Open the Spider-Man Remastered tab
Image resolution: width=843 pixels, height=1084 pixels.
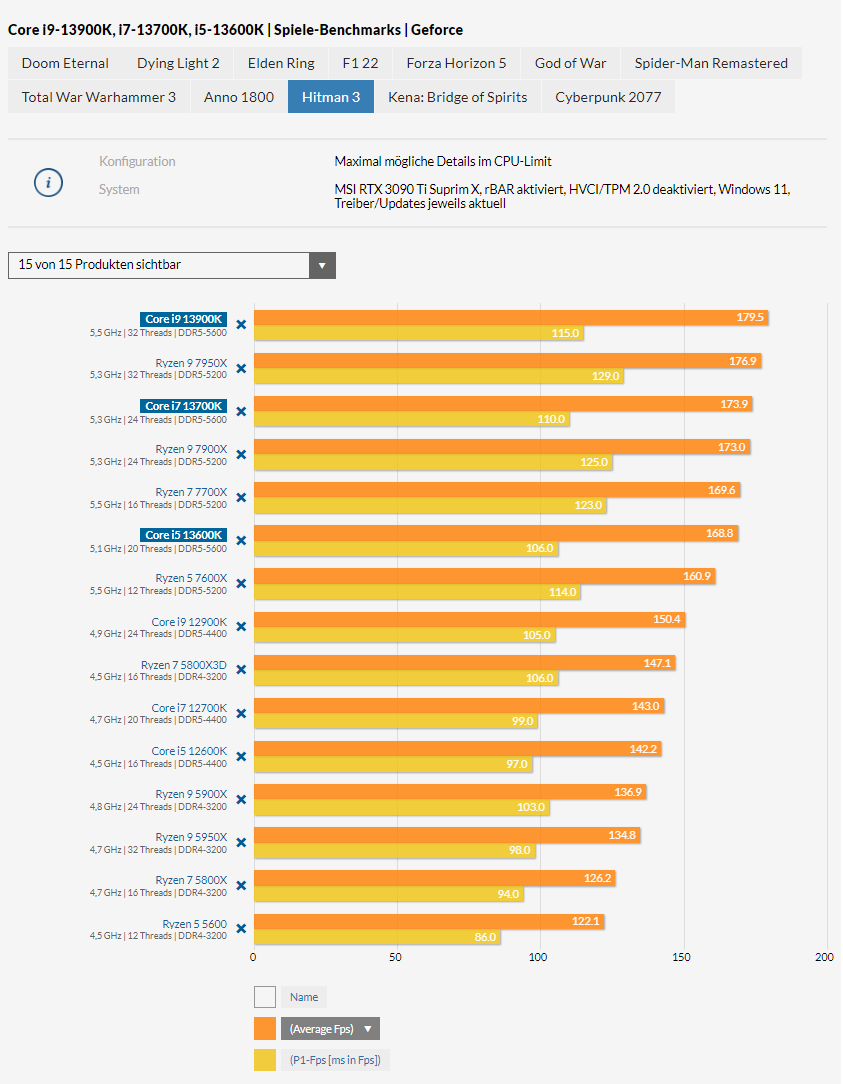pos(711,63)
